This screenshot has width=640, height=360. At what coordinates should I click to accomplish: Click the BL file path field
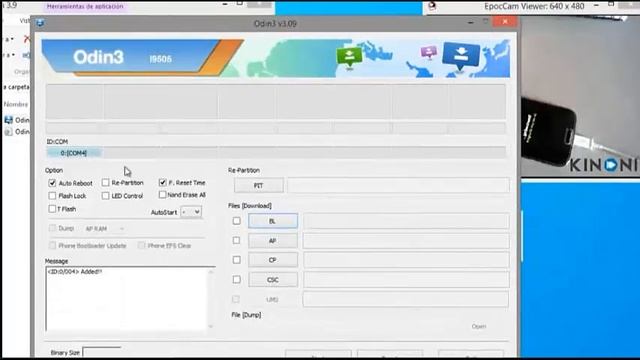406,221
